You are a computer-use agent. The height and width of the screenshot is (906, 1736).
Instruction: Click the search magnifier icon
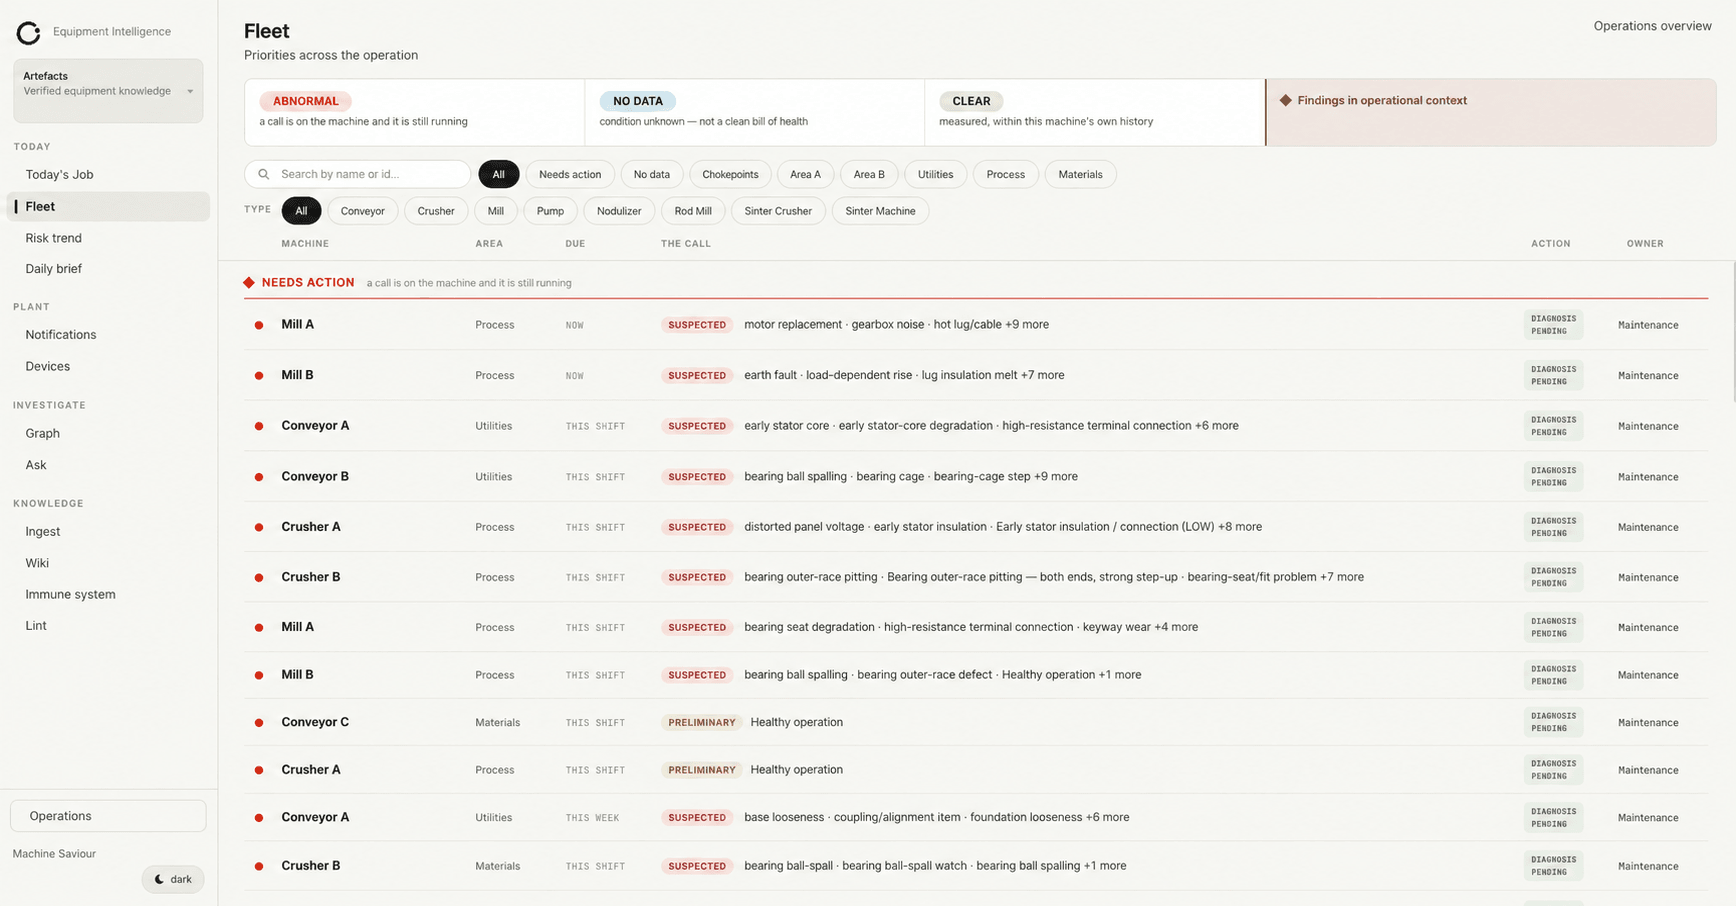pyautogui.click(x=264, y=174)
